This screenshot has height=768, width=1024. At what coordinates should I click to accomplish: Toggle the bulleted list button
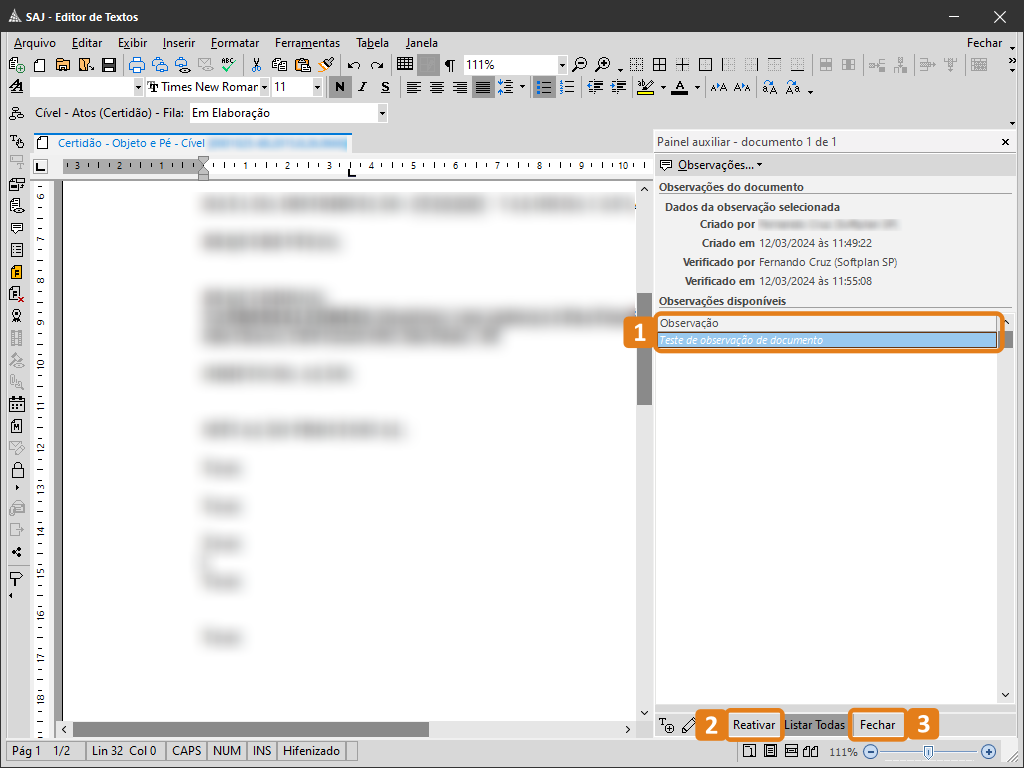point(543,88)
